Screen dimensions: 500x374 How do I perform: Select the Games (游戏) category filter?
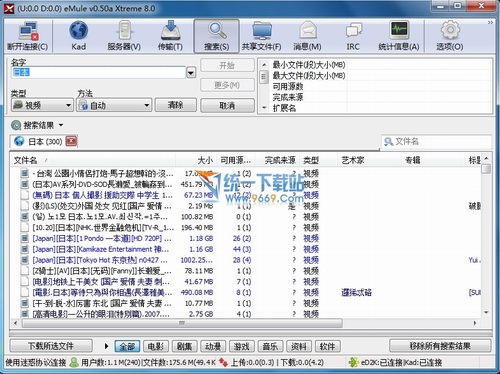pyautogui.click(x=242, y=346)
